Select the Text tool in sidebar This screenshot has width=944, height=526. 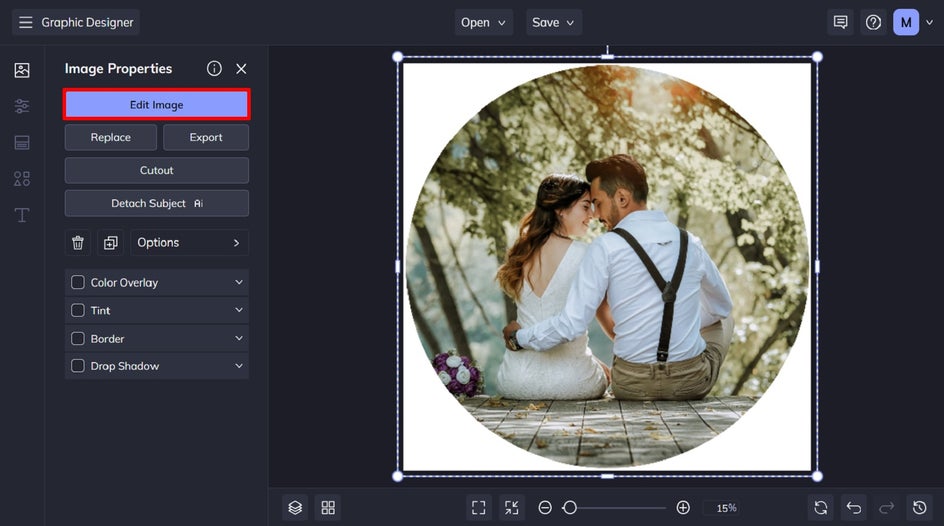point(22,215)
